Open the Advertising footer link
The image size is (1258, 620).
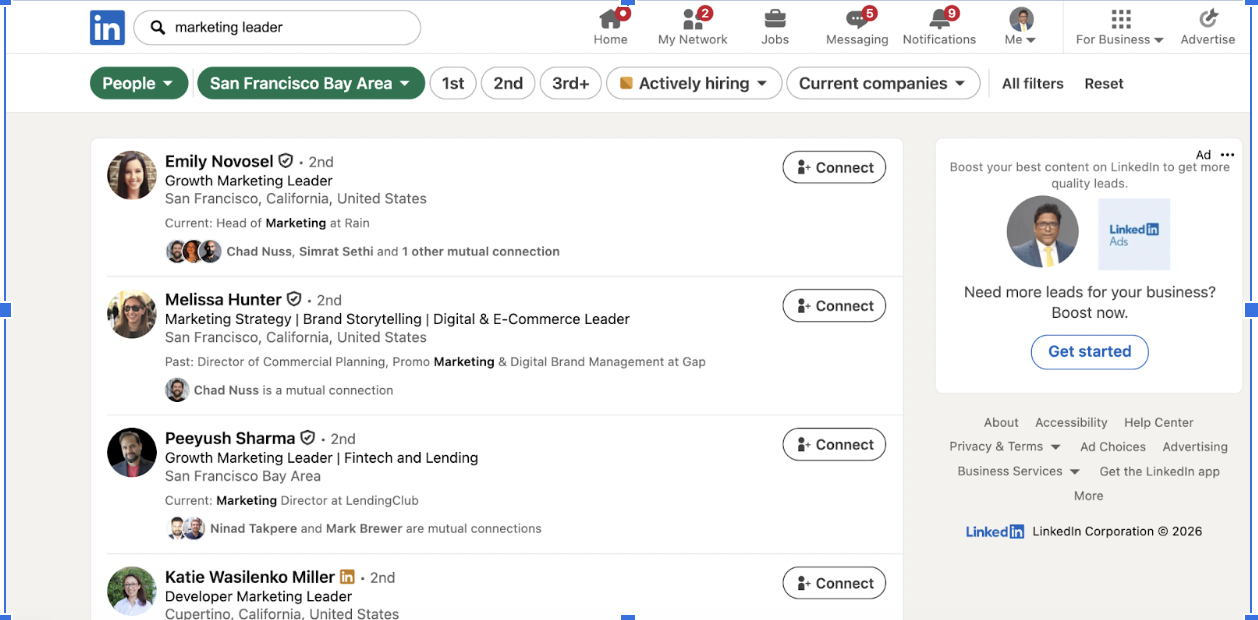(1195, 447)
